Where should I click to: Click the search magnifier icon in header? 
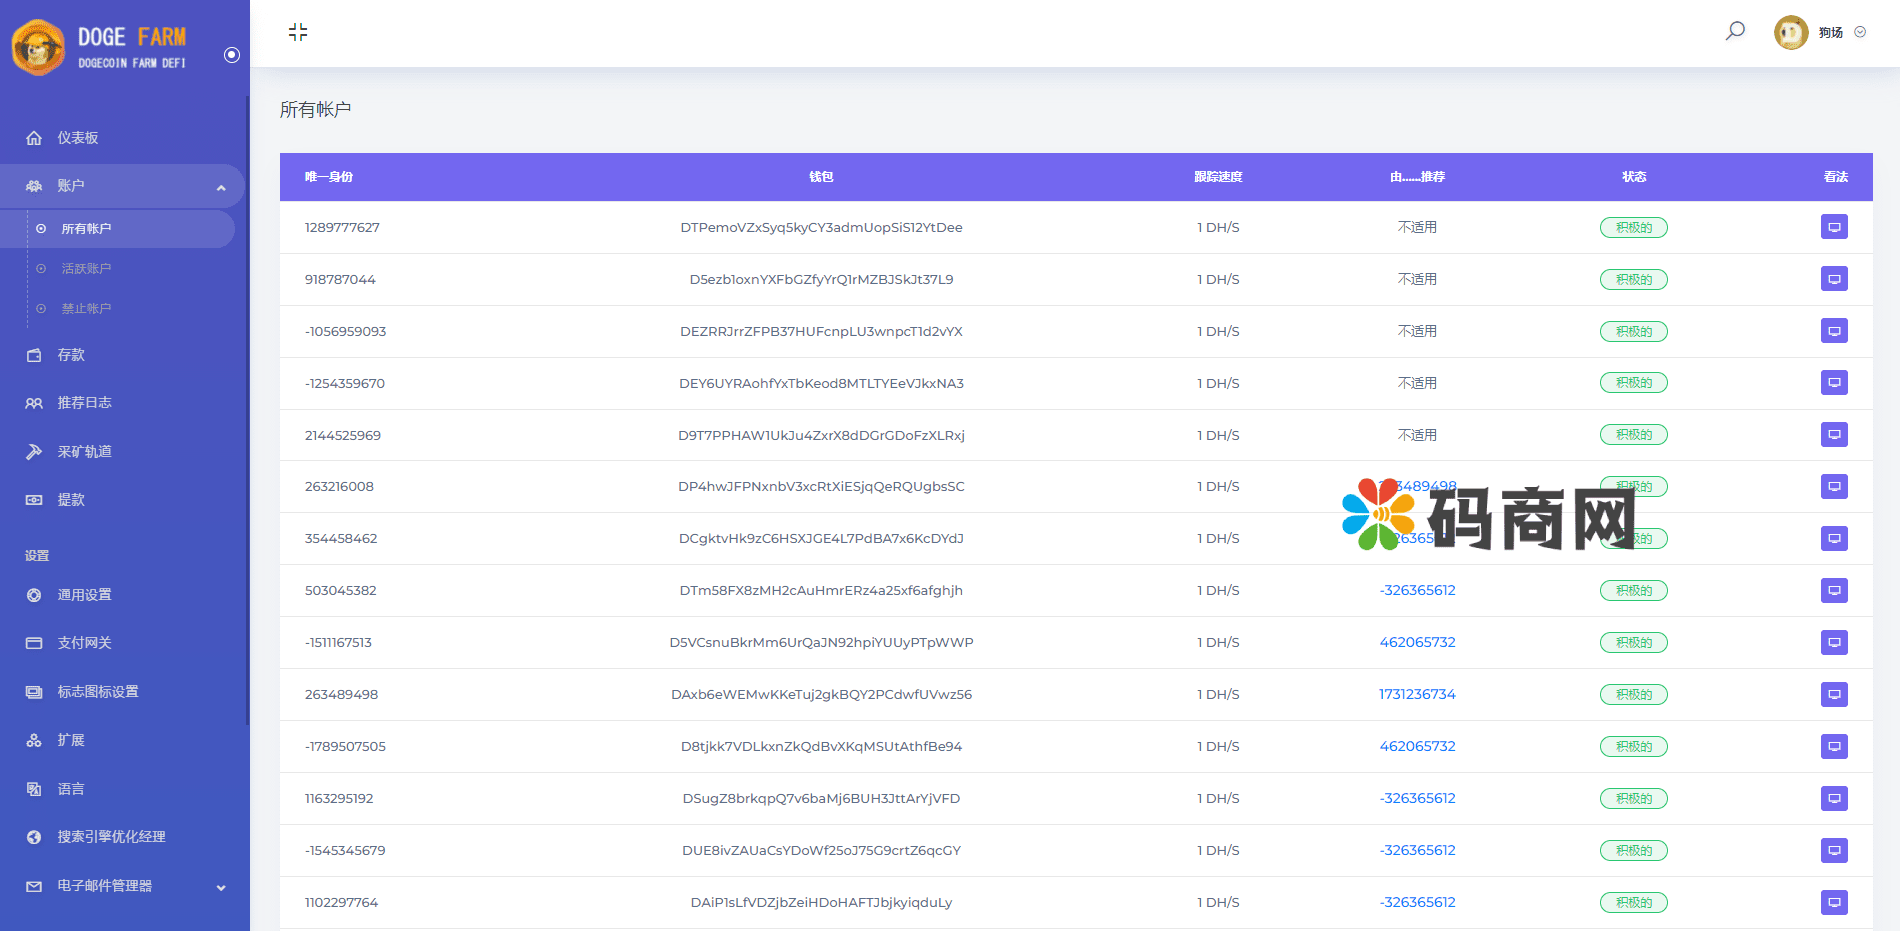(1735, 31)
